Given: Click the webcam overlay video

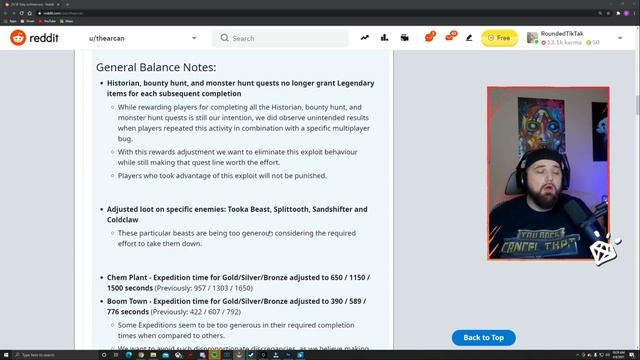Looking at the screenshot, I should pos(548,173).
